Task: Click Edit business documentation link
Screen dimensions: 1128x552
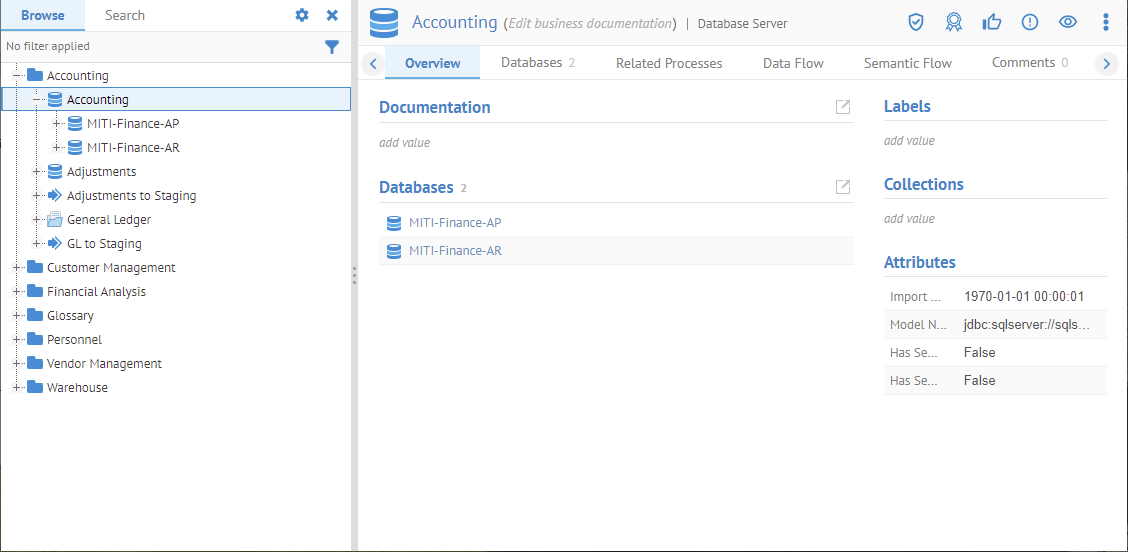Action: click(x=590, y=24)
